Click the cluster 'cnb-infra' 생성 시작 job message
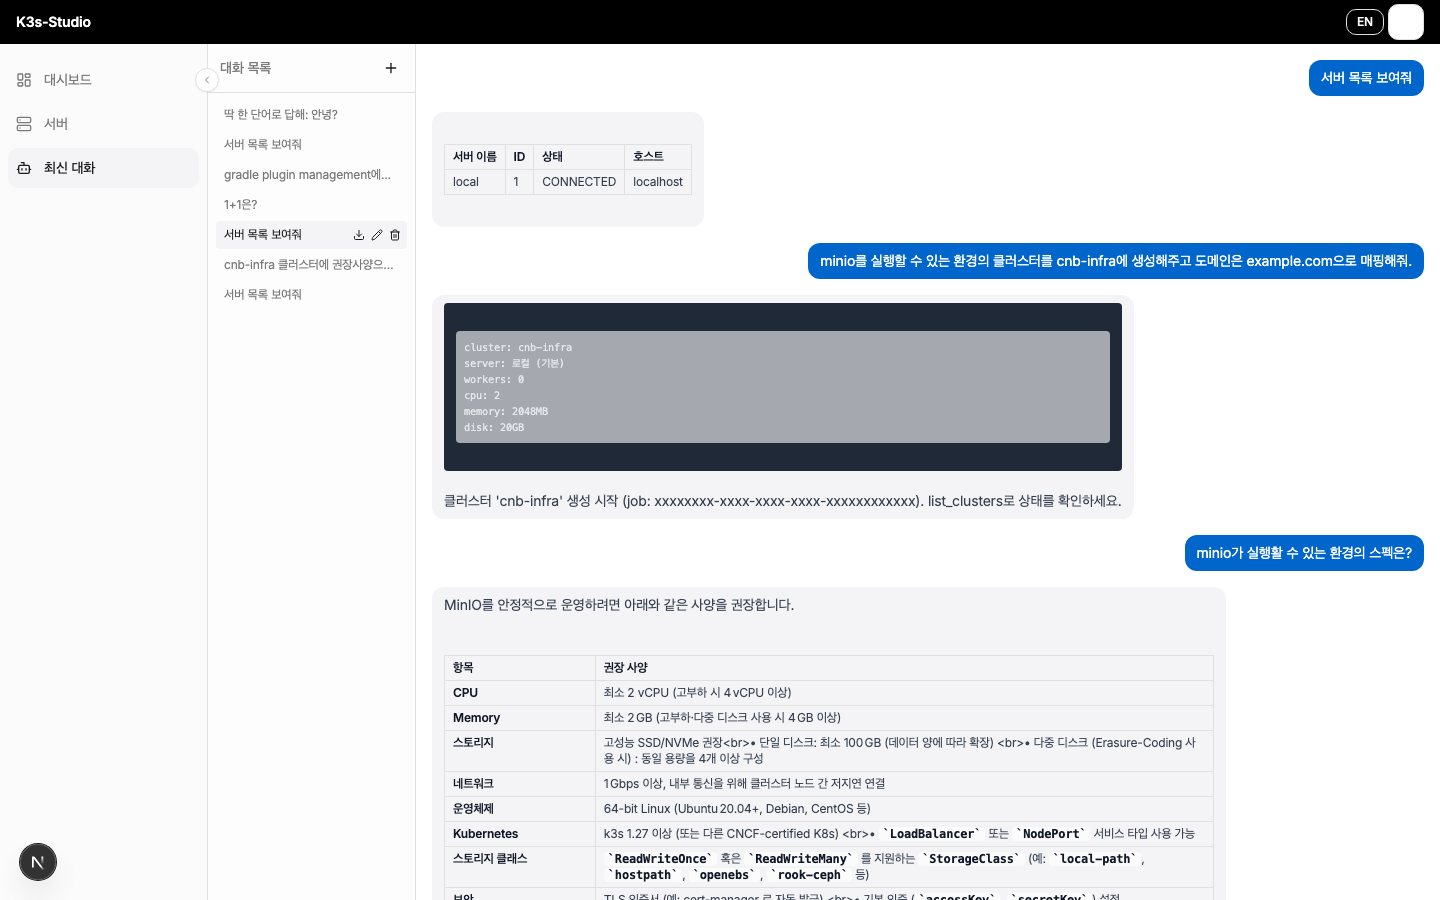This screenshot has height=900, width=1440. click(782, 501)
